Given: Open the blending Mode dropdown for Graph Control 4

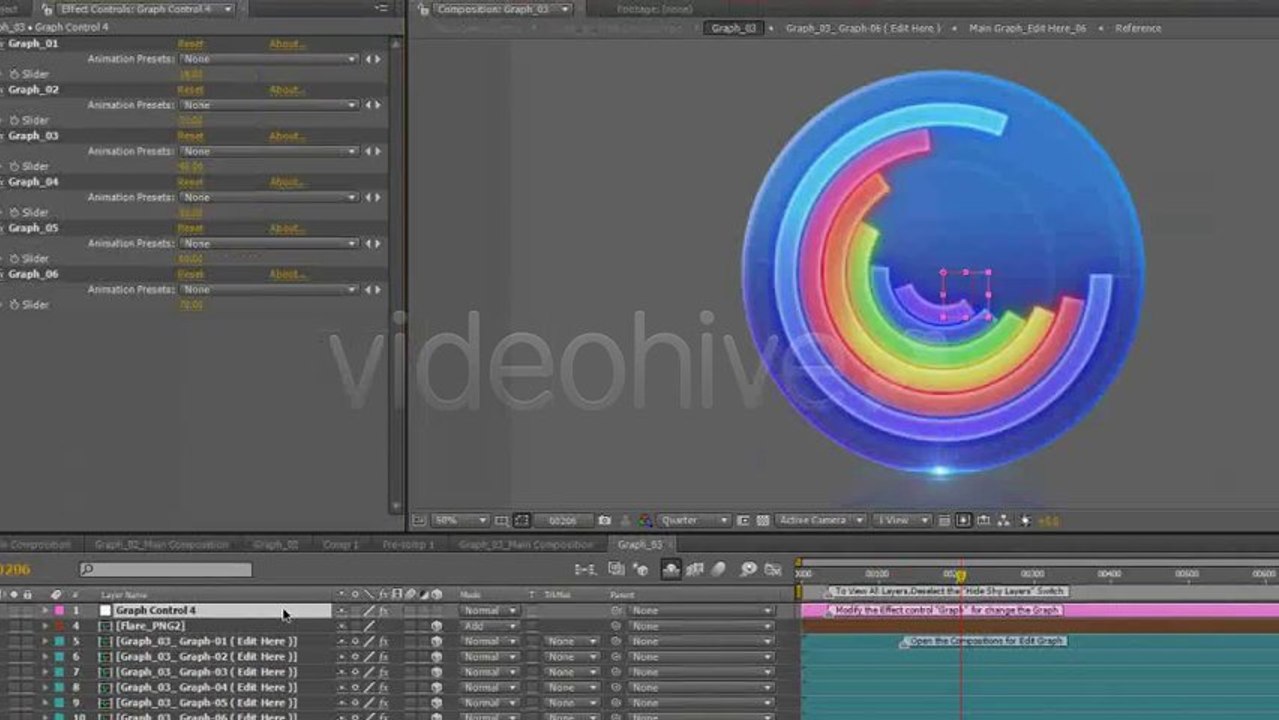Looking at the screenshot, I should (489, 610).
